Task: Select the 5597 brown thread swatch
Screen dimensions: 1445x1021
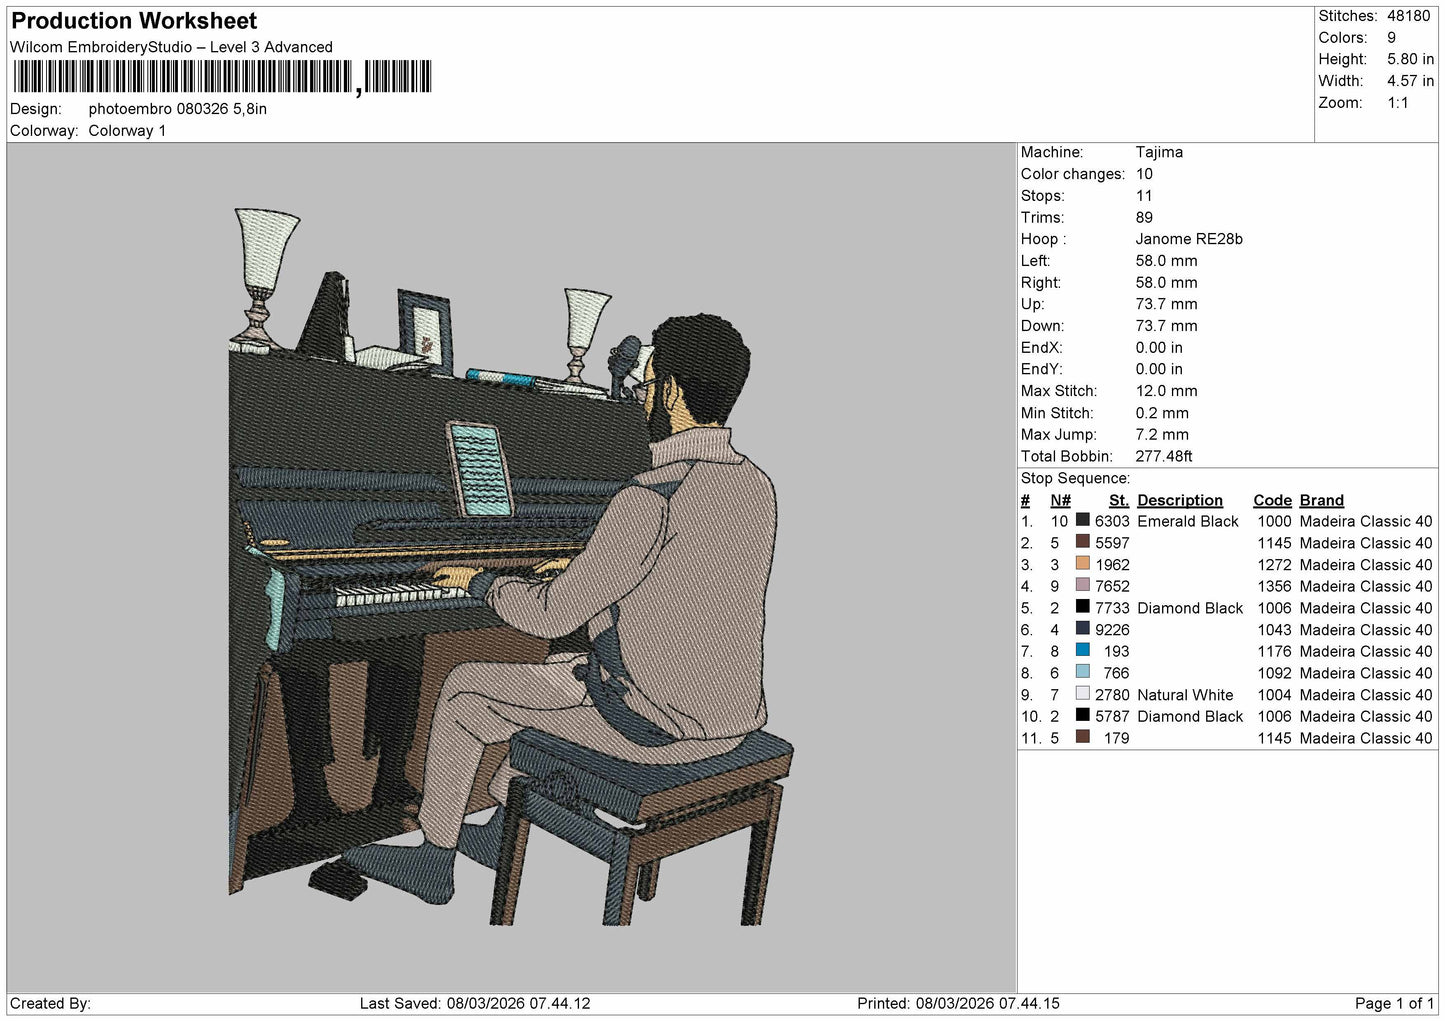Action: (x=1082, y=542)
